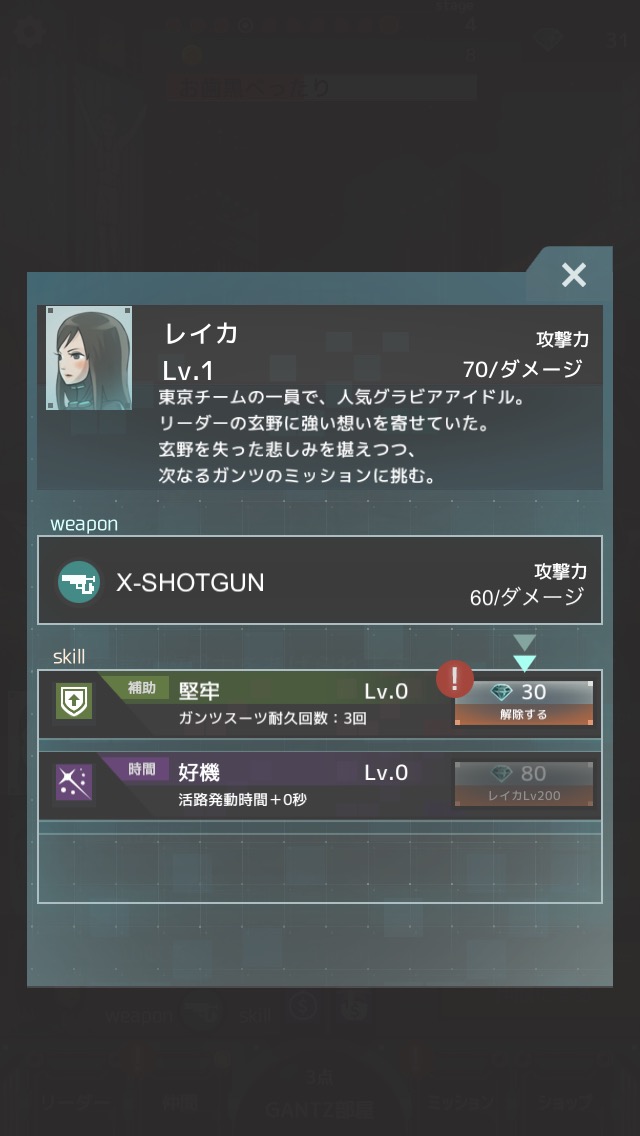Tap the 好機 sparkle skill icon
The width and height of the screenshot is (640, 1136).
pyautogui.click(x=75, y=784)
